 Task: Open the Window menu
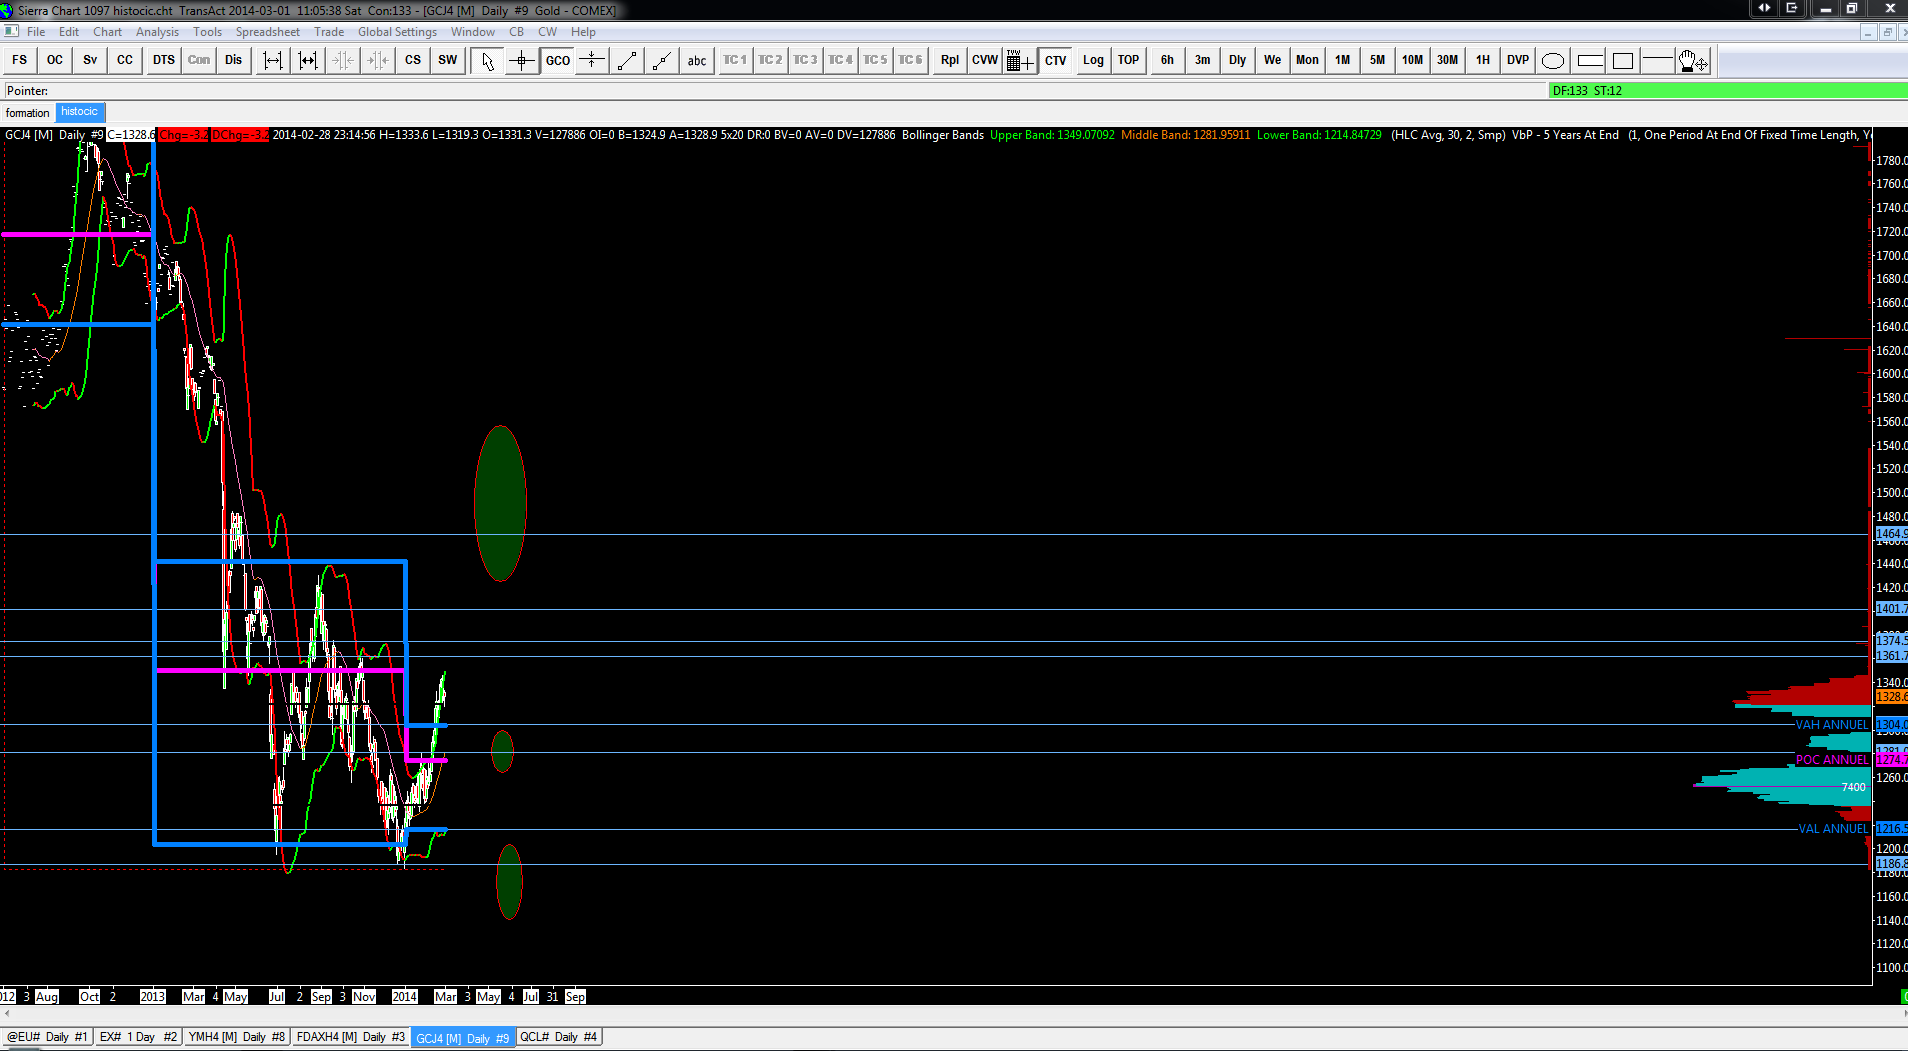472,32
